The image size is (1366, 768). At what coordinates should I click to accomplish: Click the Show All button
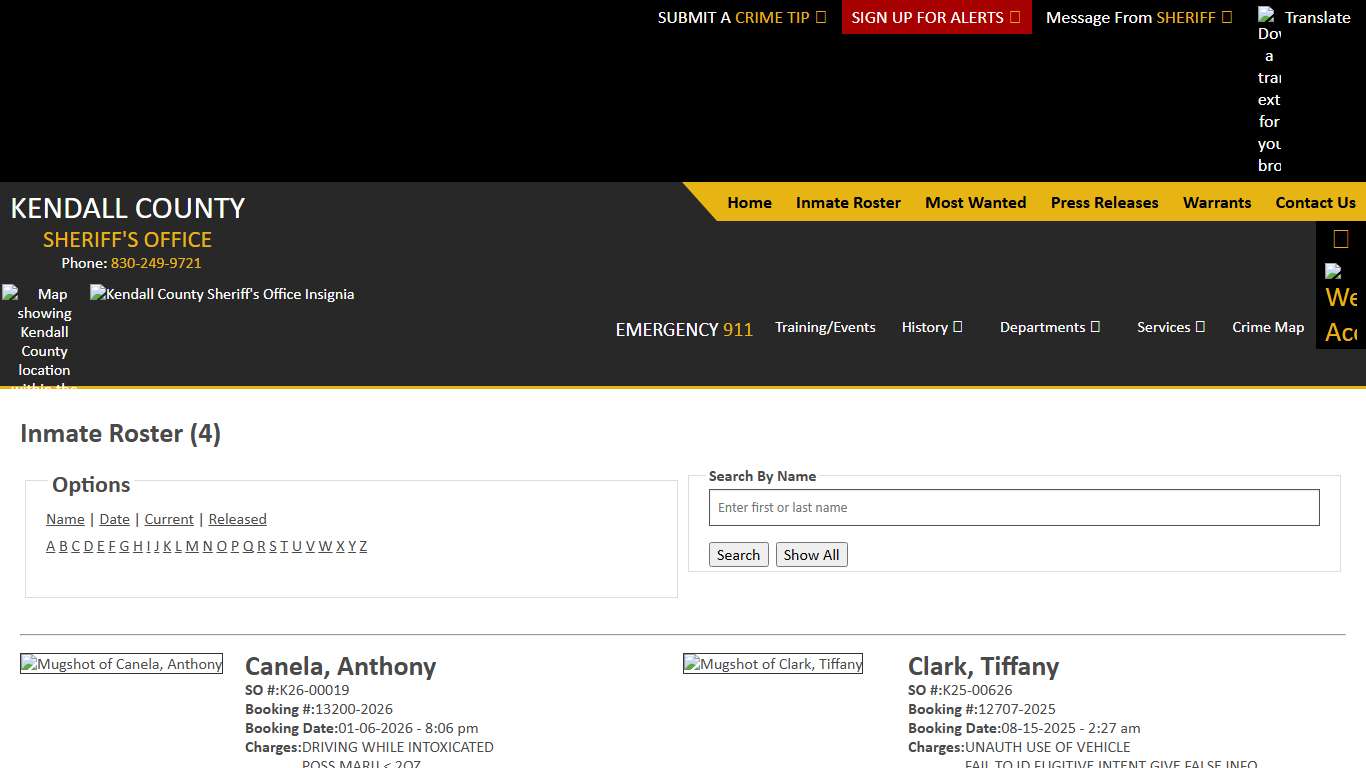click(811, 554)
